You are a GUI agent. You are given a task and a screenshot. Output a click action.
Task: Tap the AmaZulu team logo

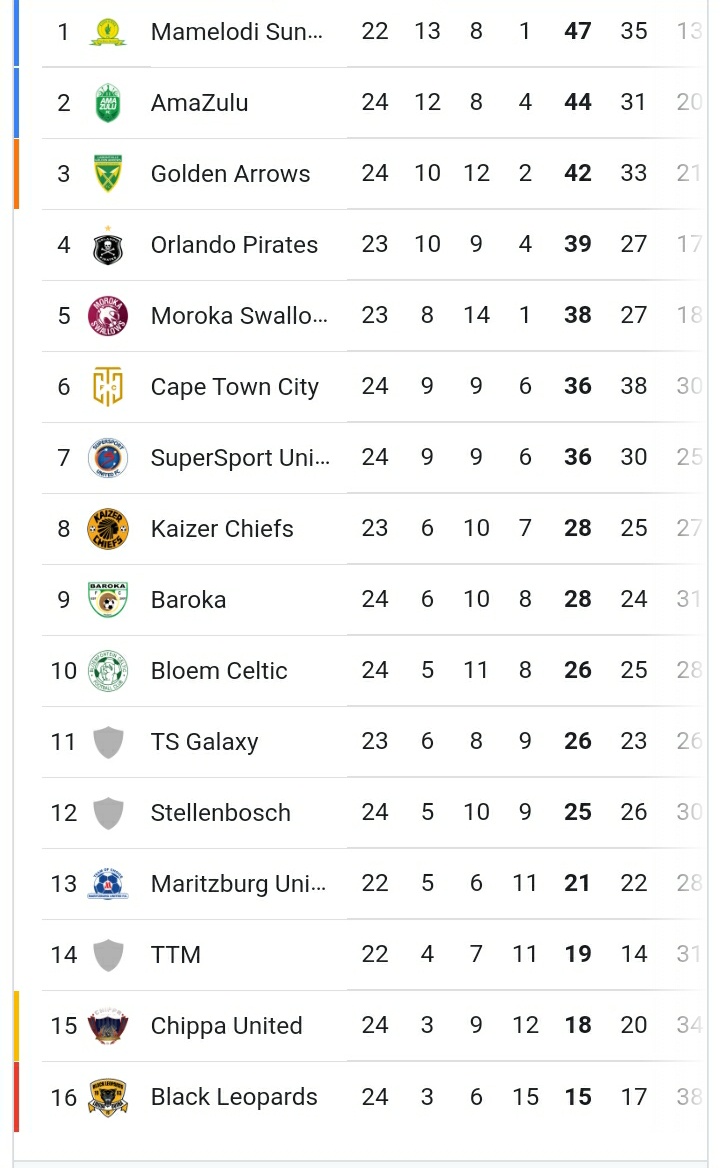coord(108,103)
